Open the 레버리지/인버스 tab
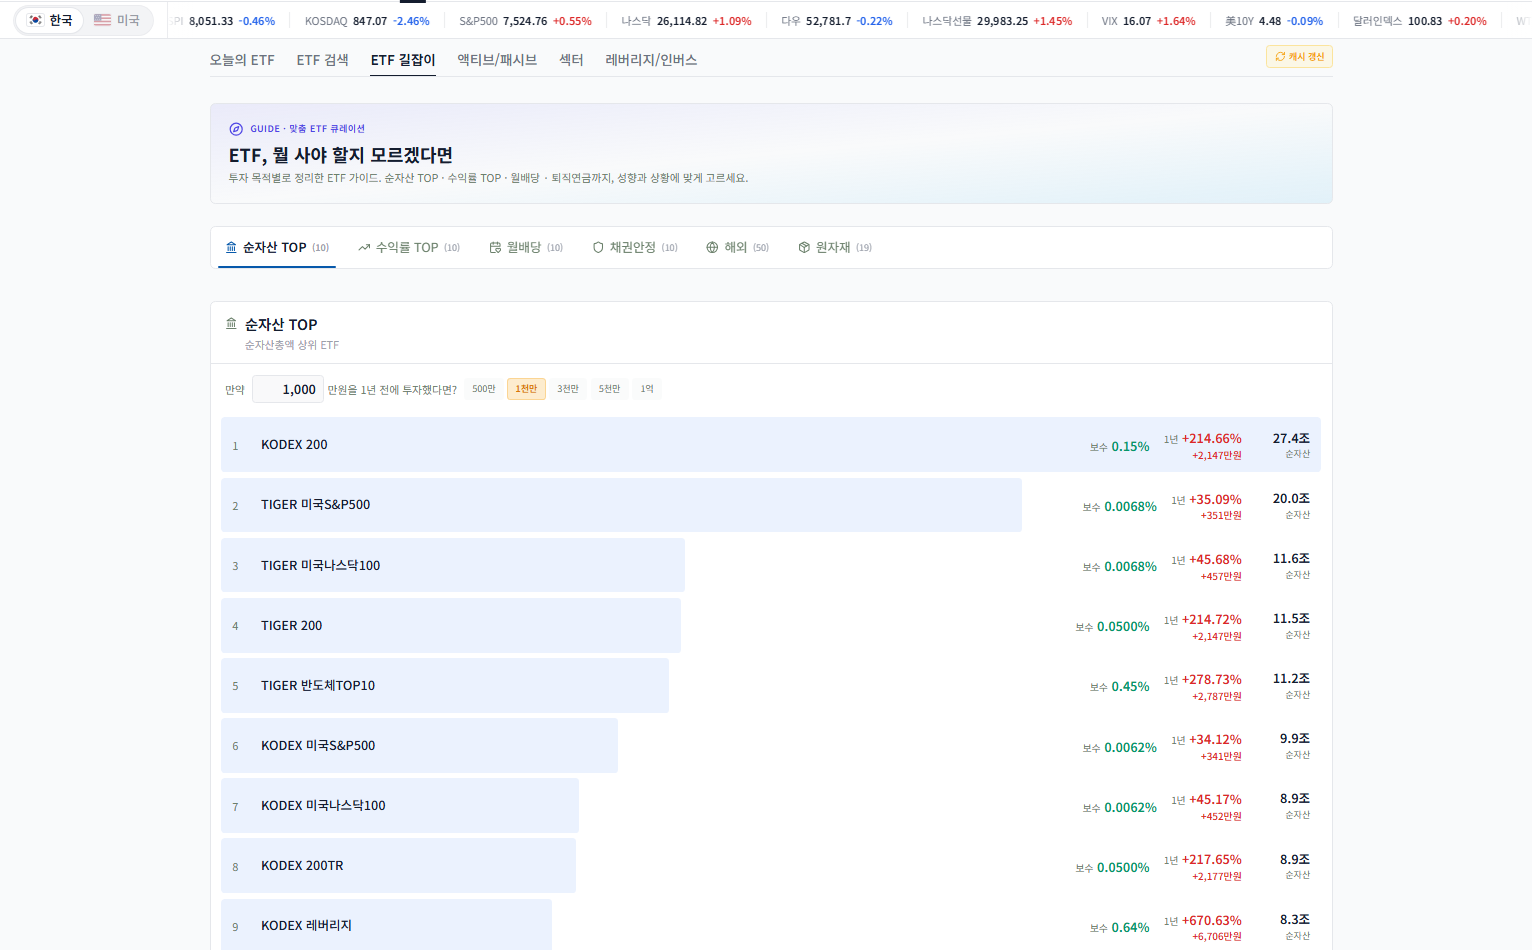Screen dimensions: 1532x950 [651, 60]
